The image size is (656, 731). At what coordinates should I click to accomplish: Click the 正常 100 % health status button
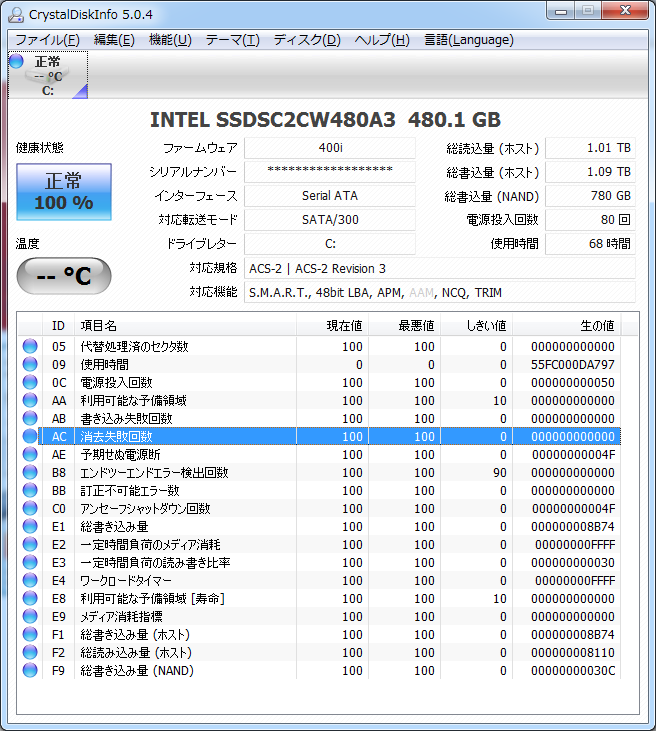64,192
